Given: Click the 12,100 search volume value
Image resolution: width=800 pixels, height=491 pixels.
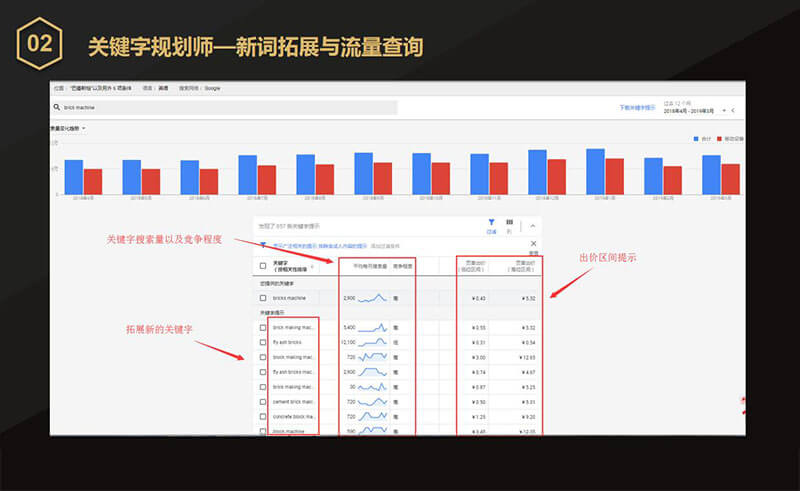Looking at the screenshot, I should click(348, 342).
